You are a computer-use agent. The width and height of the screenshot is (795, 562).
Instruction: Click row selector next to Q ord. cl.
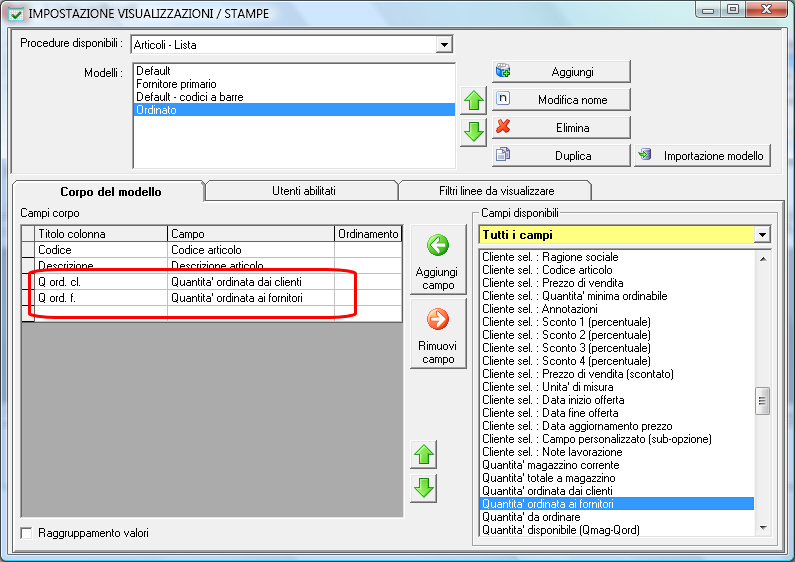coord(28,282)
